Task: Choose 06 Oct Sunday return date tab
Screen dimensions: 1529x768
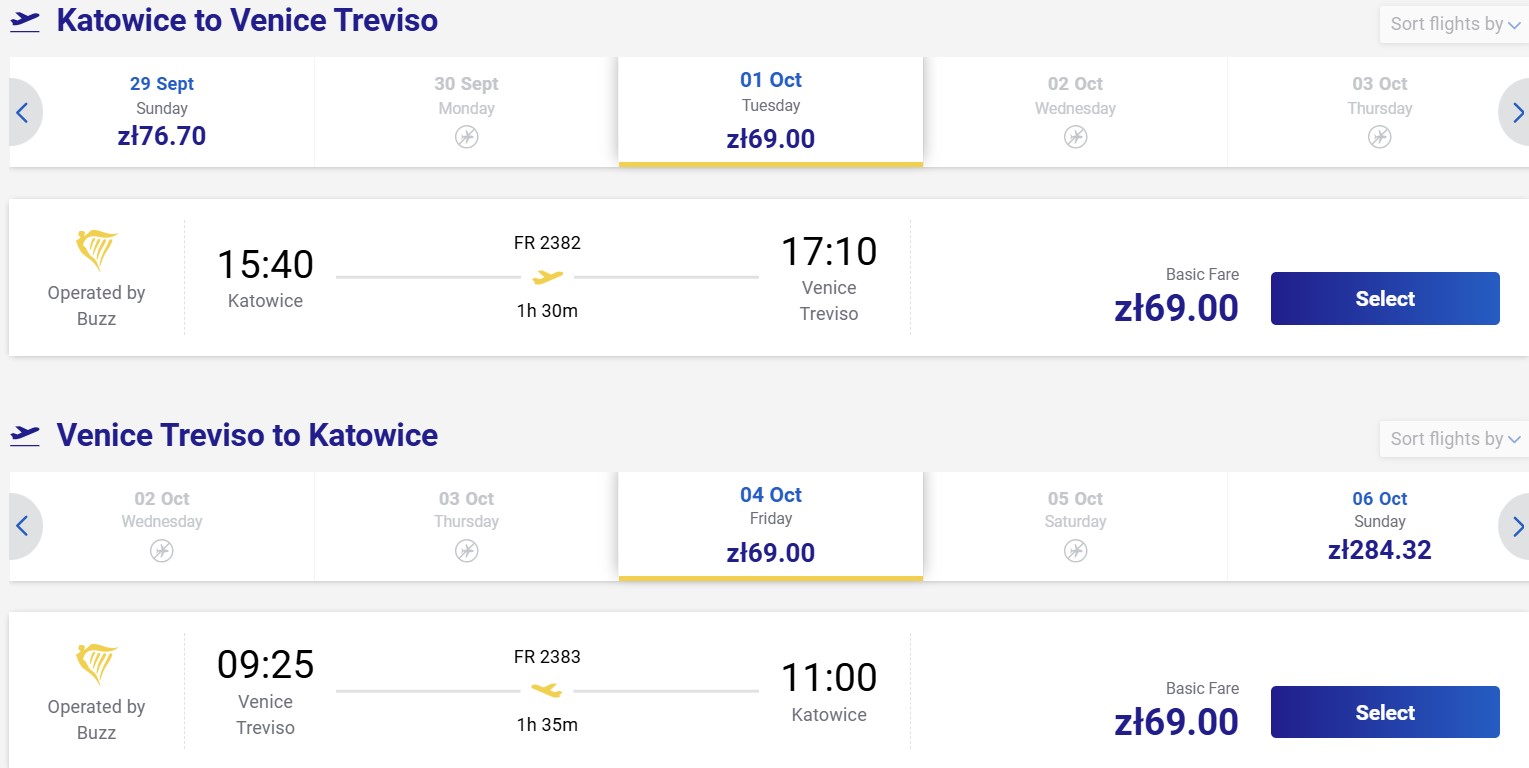Action: point(1380,526)
